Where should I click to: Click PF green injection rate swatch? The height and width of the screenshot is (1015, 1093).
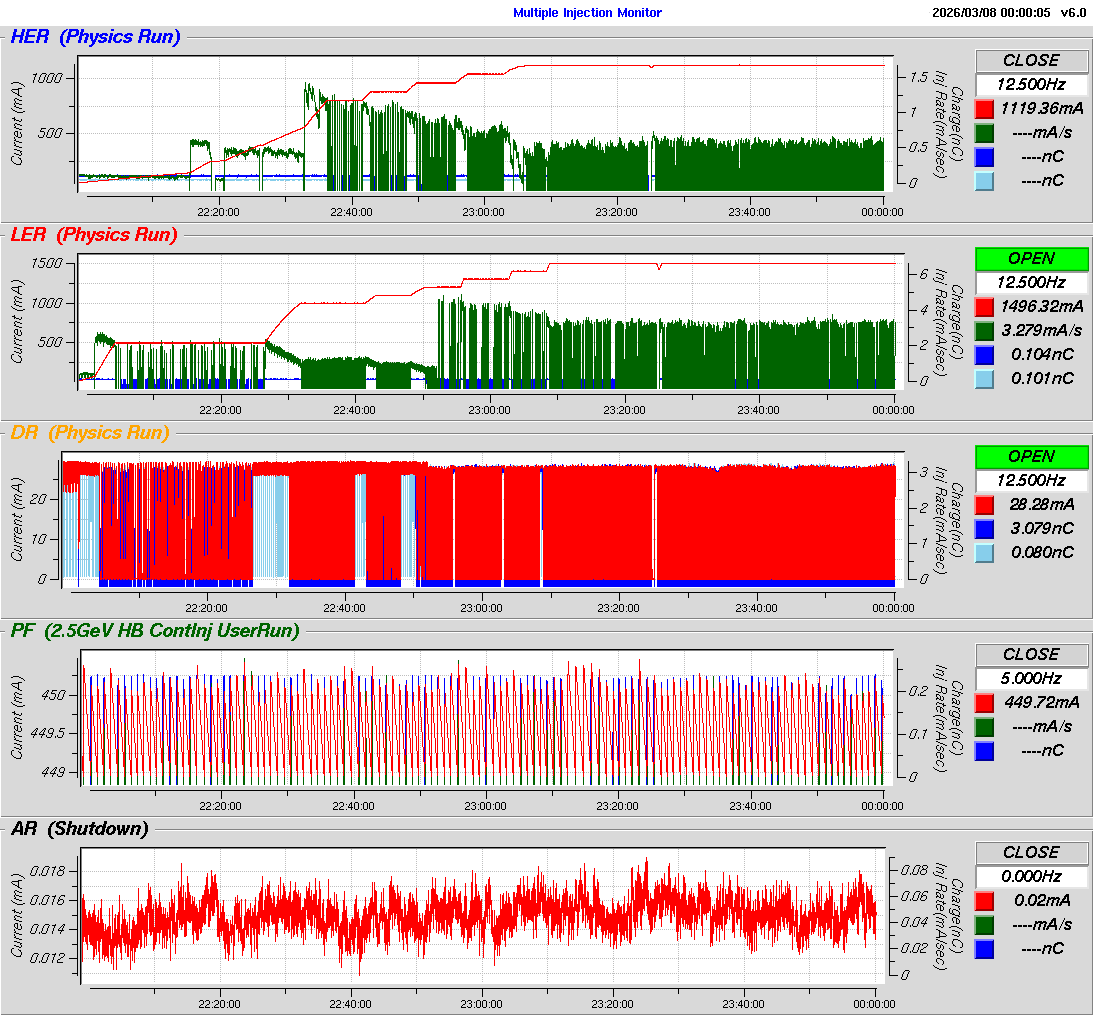tap(984, 726)
